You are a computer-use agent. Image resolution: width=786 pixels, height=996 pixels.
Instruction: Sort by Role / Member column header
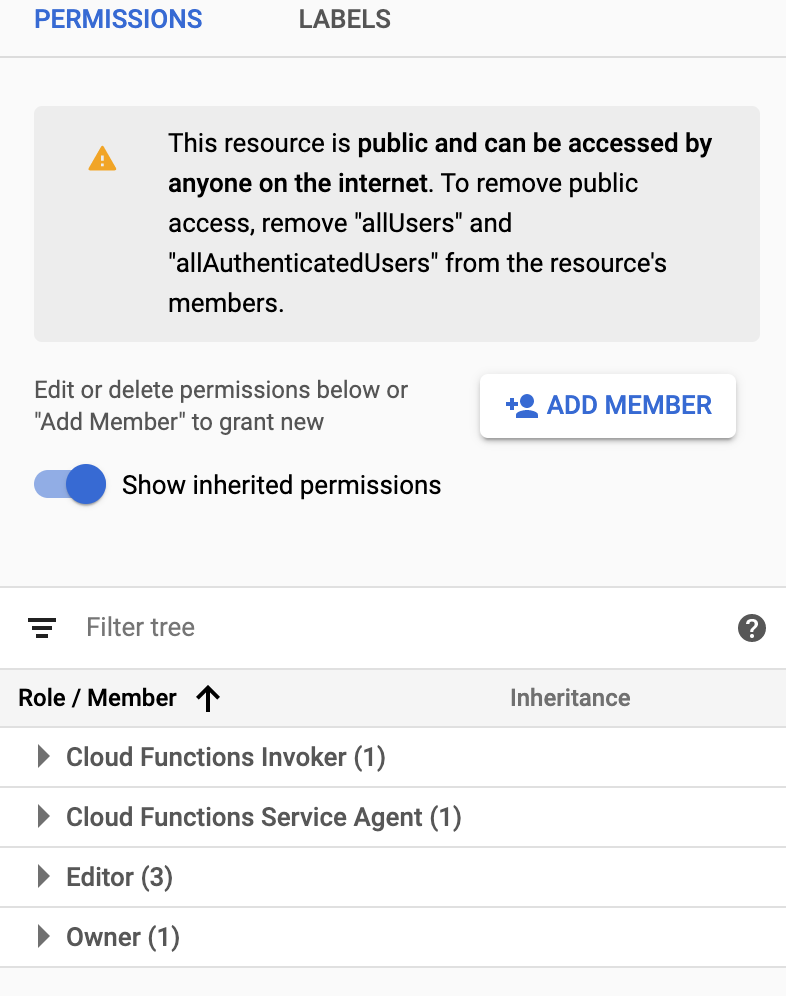97,698
